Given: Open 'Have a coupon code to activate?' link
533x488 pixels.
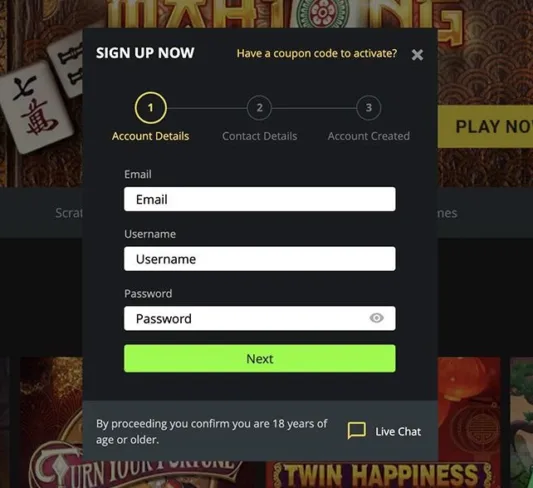Looking at the screenshot, I should 317,53.
